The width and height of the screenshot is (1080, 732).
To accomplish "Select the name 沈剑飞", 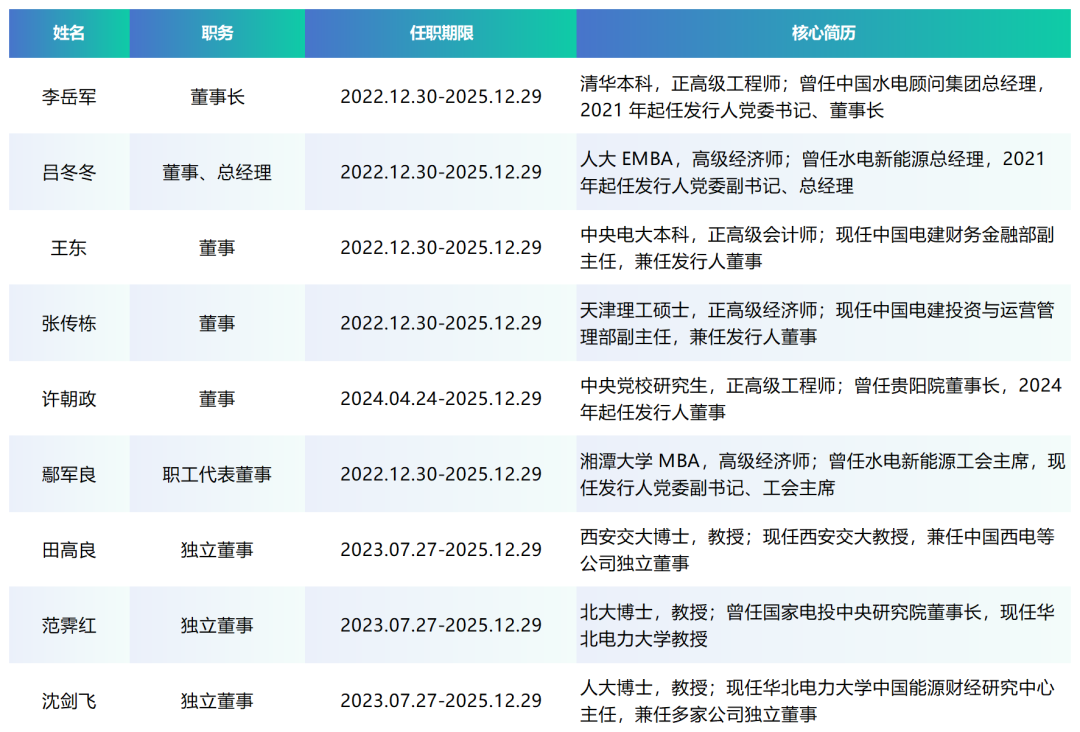I will (x=69, y=701).
